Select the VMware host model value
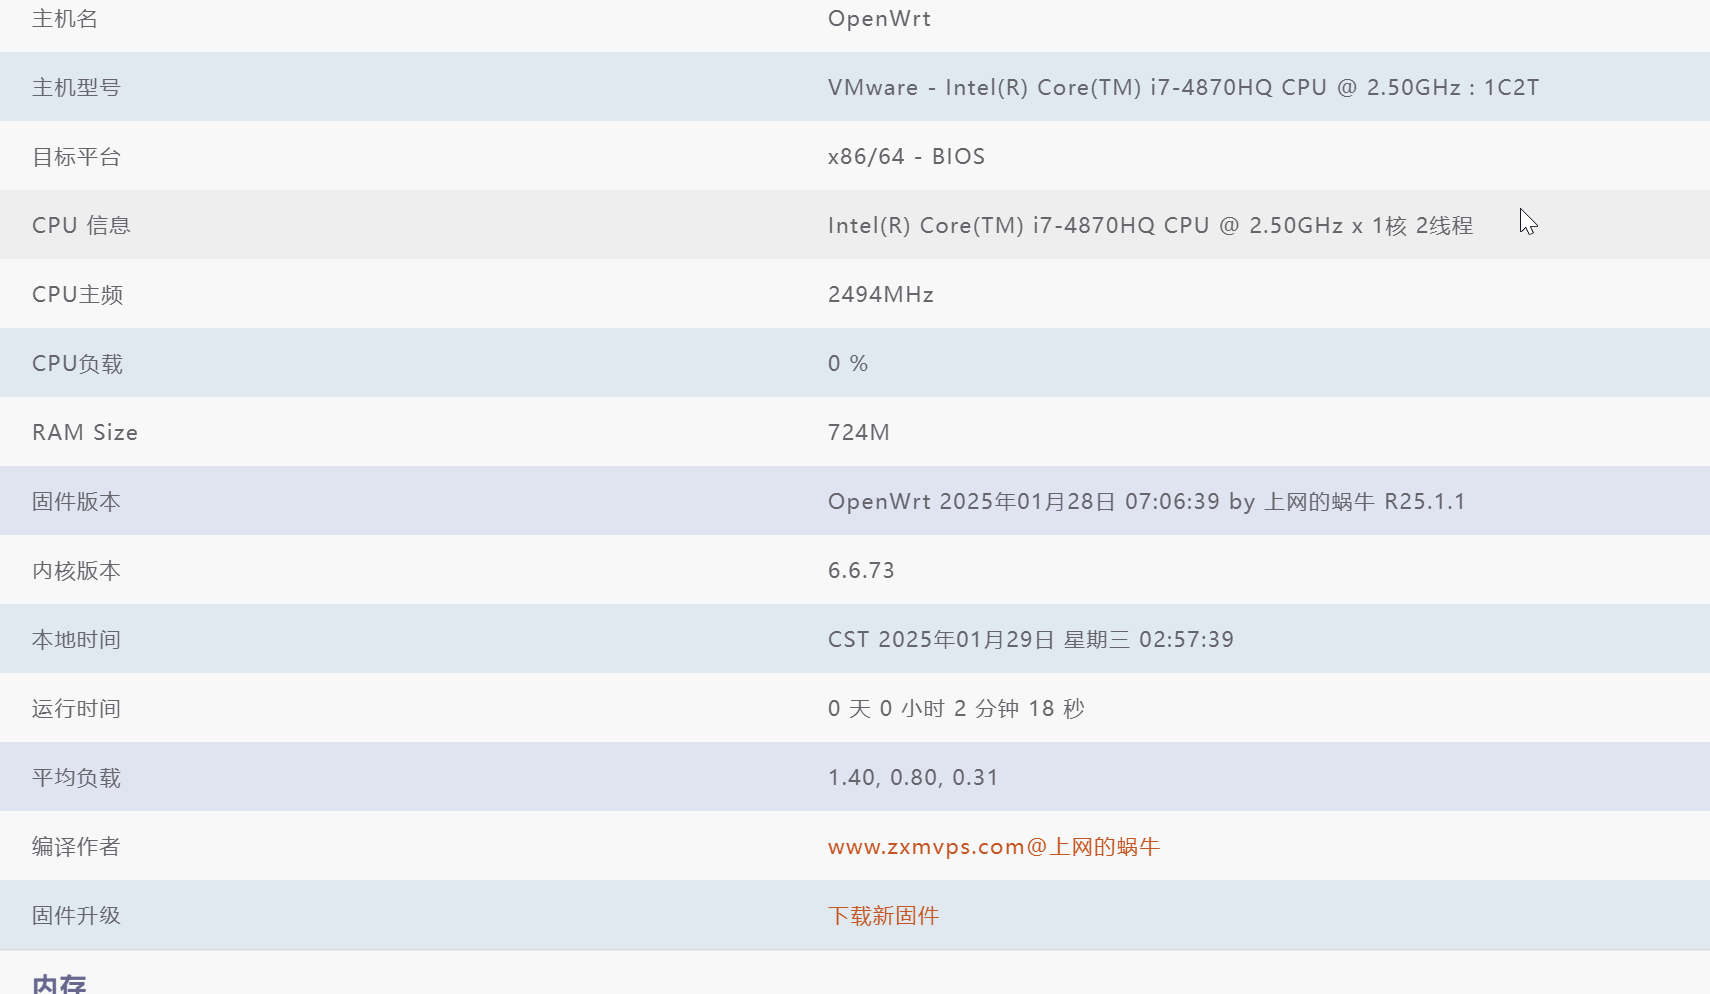The height and width of the screenshot is (994, 1710). pyautogui.click(x=1183, y=88)
